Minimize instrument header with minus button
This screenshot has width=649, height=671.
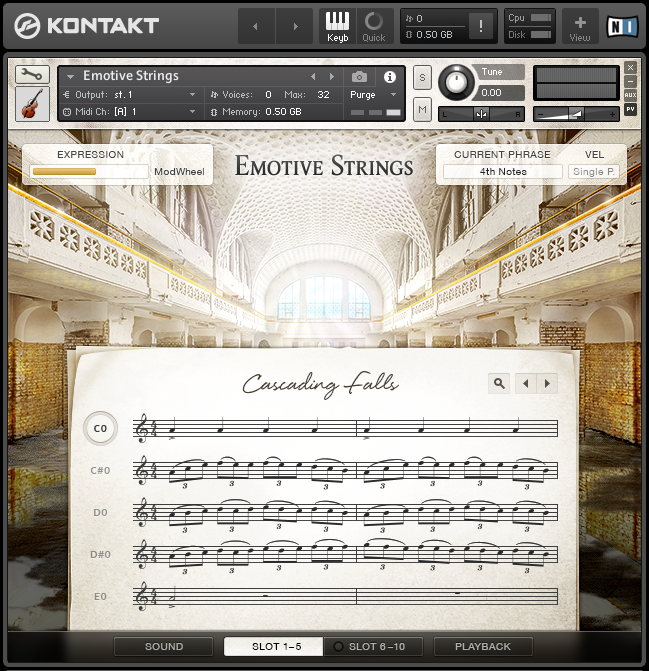[630, 81]
